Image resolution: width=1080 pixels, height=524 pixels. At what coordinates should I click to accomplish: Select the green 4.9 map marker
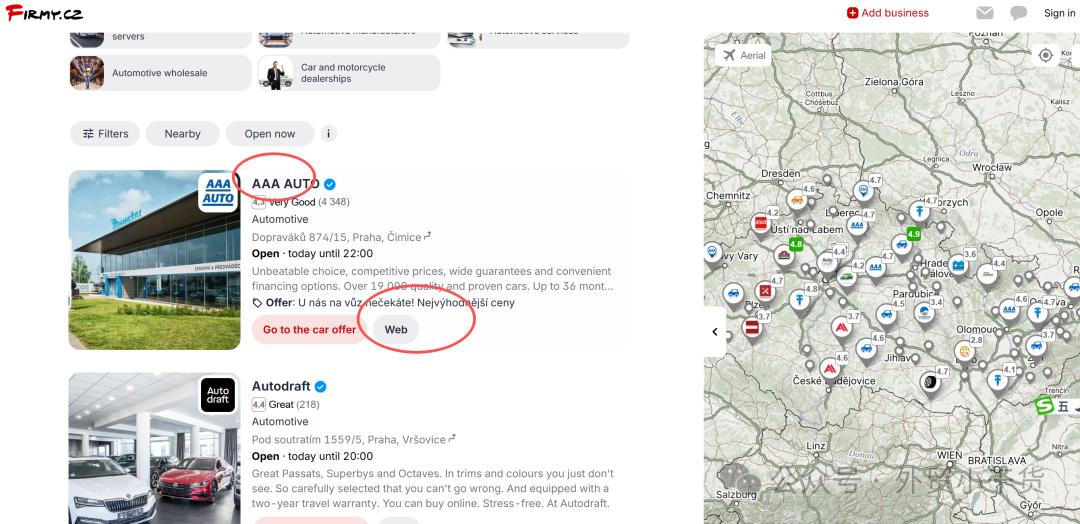point(913,234)
